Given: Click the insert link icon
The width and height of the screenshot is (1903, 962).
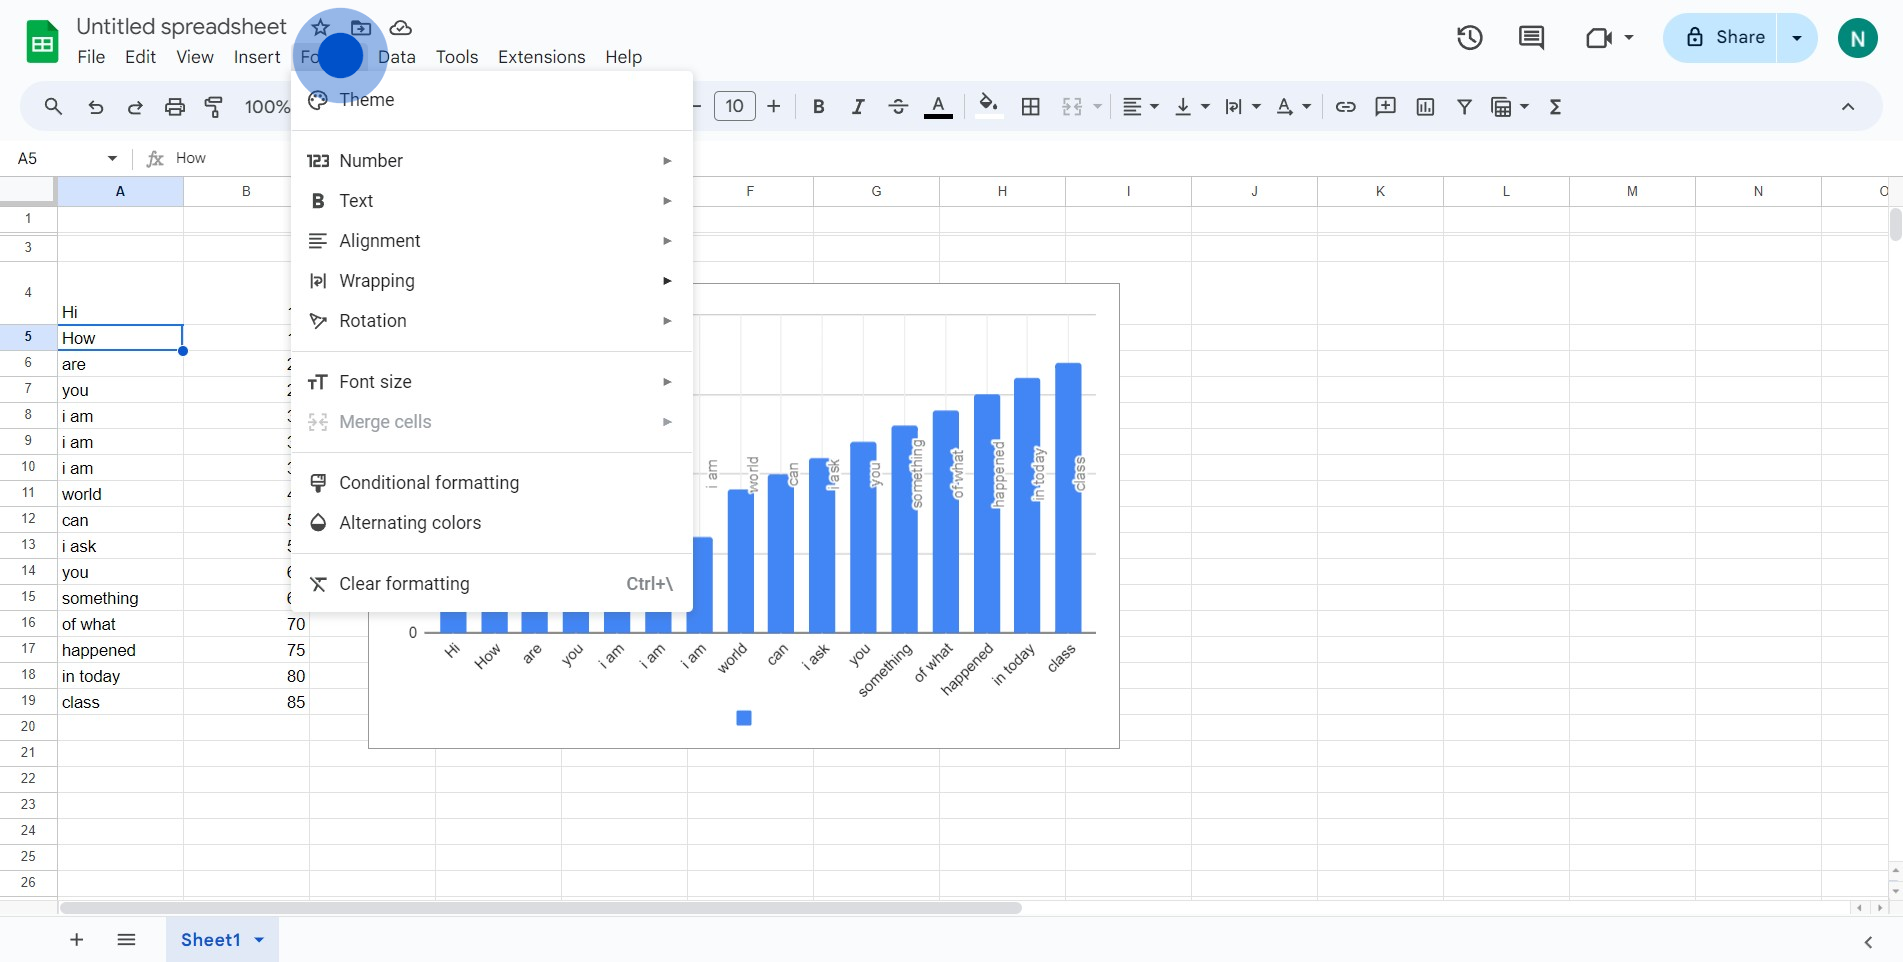Looking at the screenshot, I should tap(1345, 107).
